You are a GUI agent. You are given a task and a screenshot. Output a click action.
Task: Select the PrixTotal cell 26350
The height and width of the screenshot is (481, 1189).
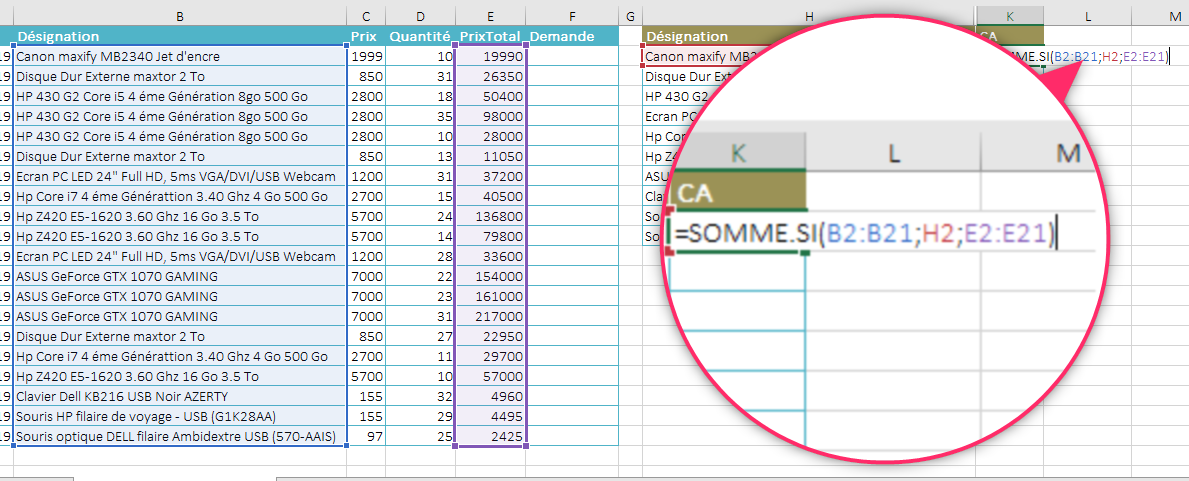[x=491, y=76]
